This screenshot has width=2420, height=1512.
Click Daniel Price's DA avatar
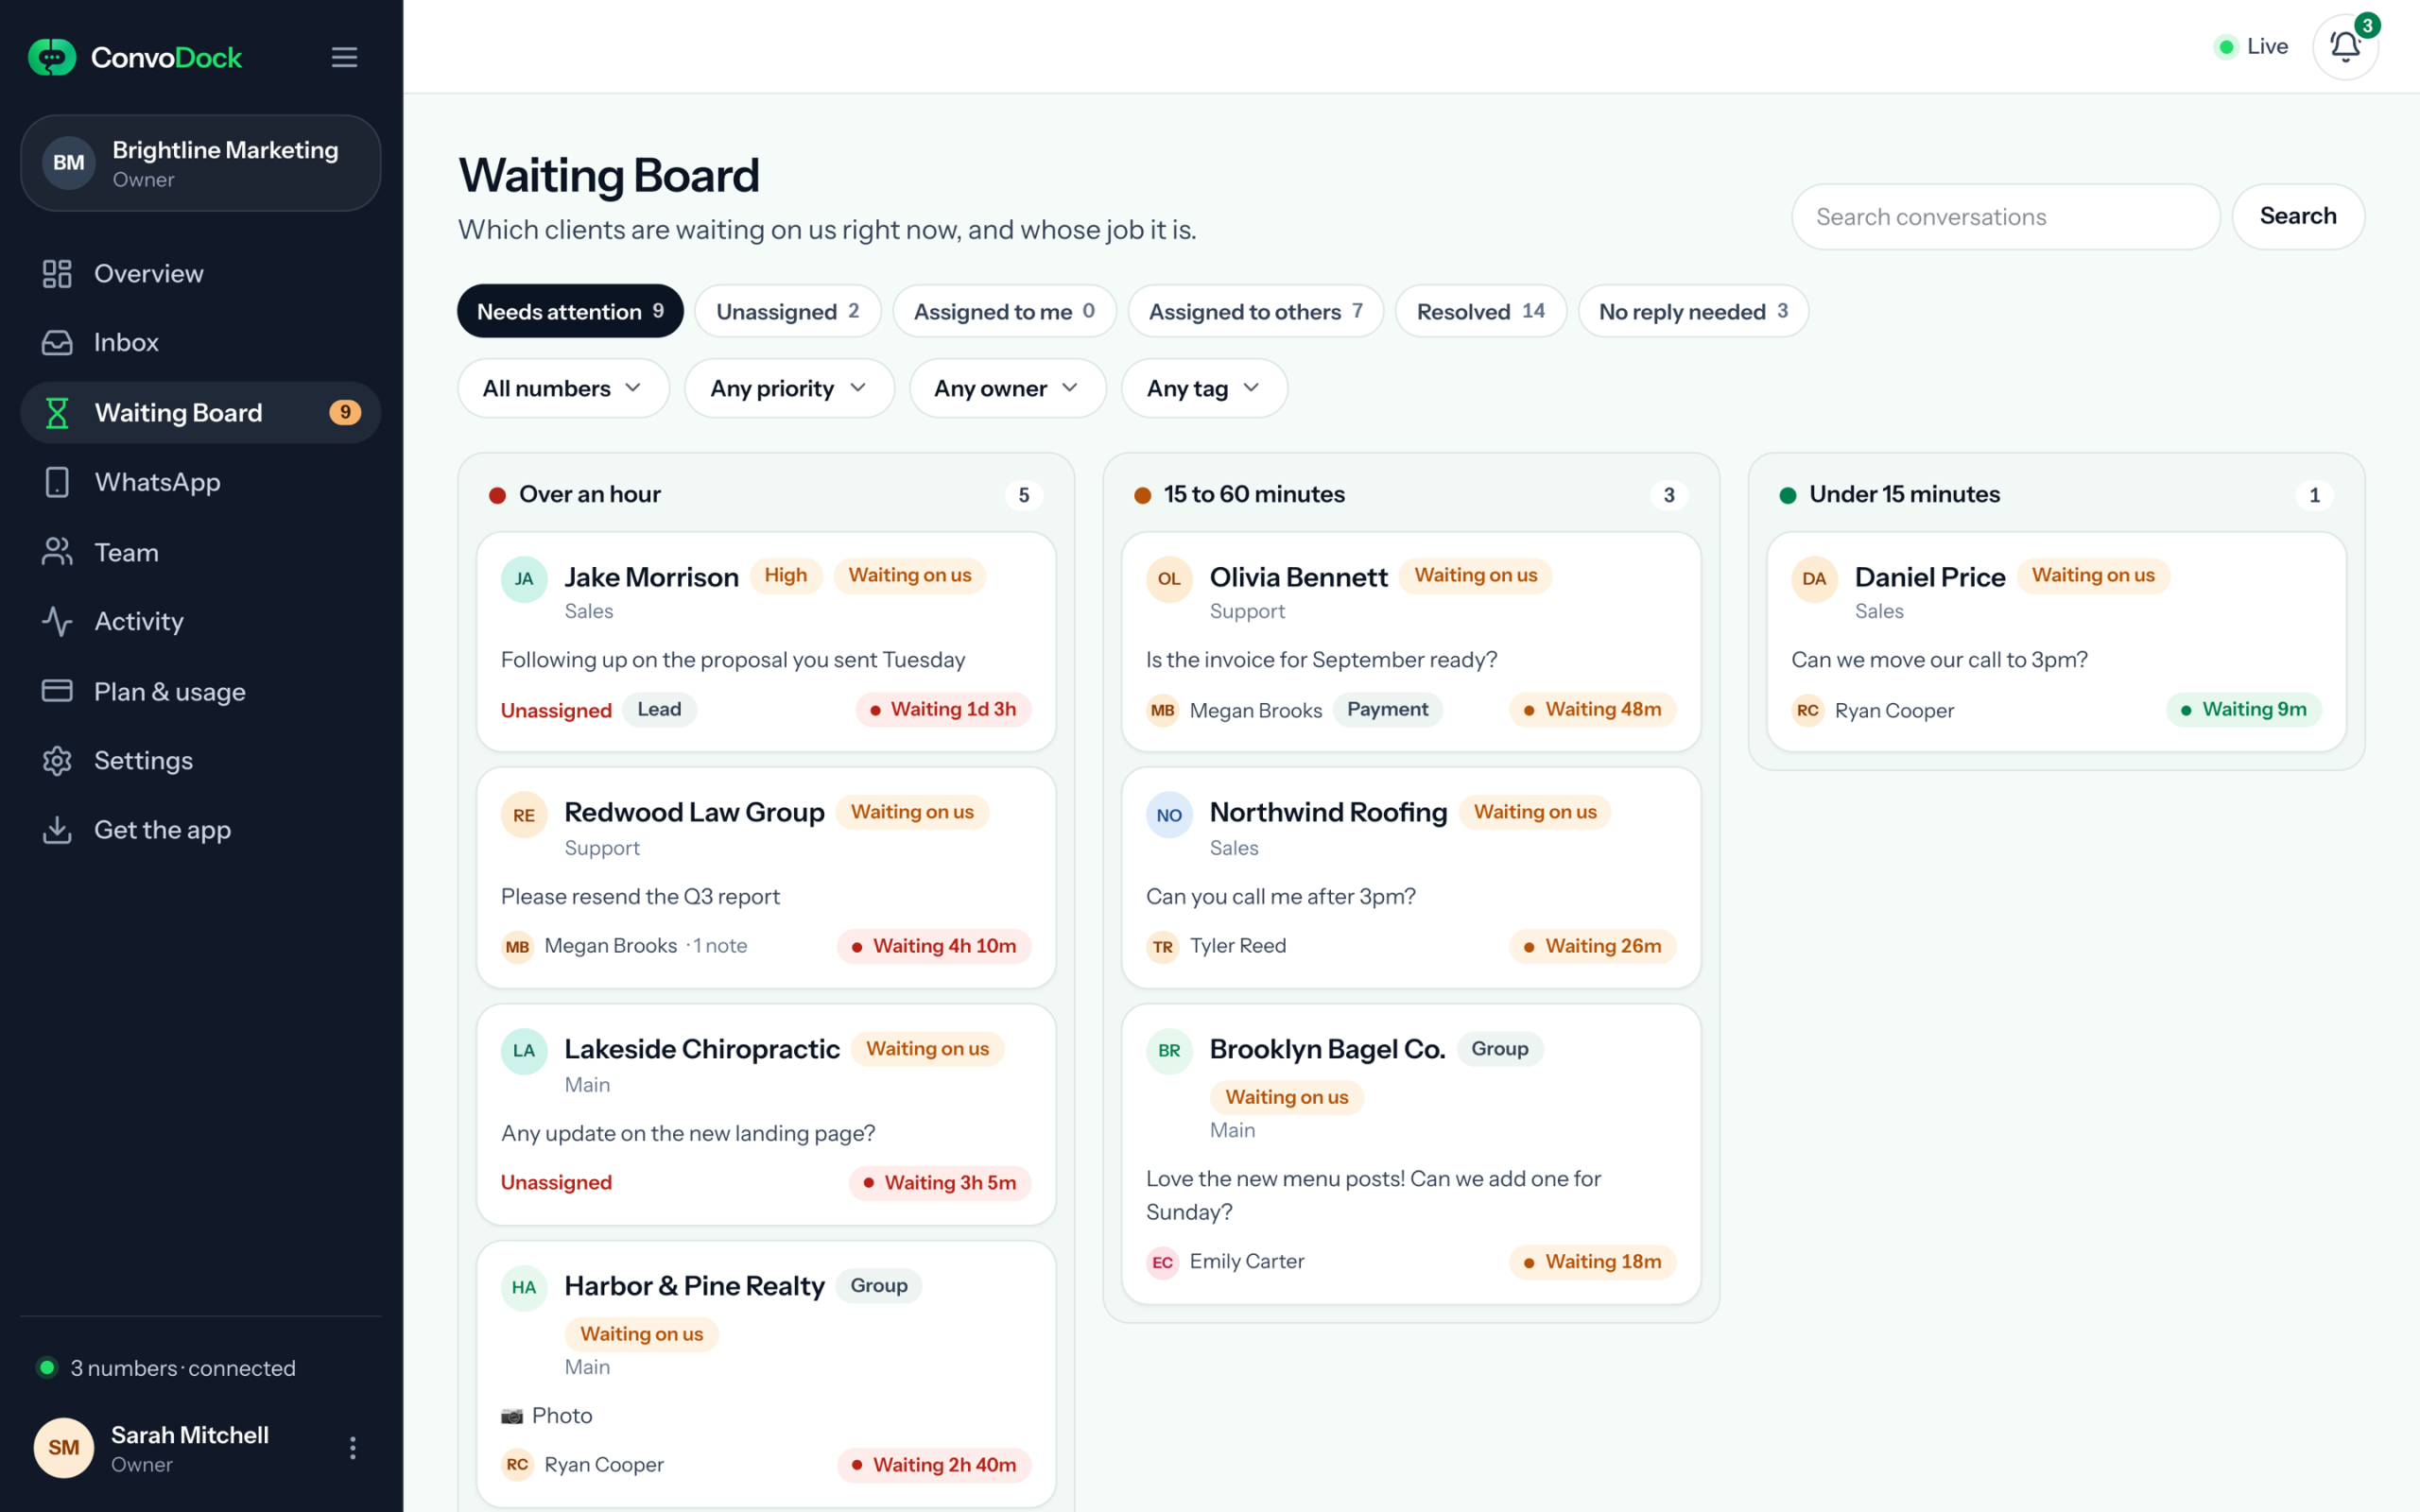coord(1814,579)
